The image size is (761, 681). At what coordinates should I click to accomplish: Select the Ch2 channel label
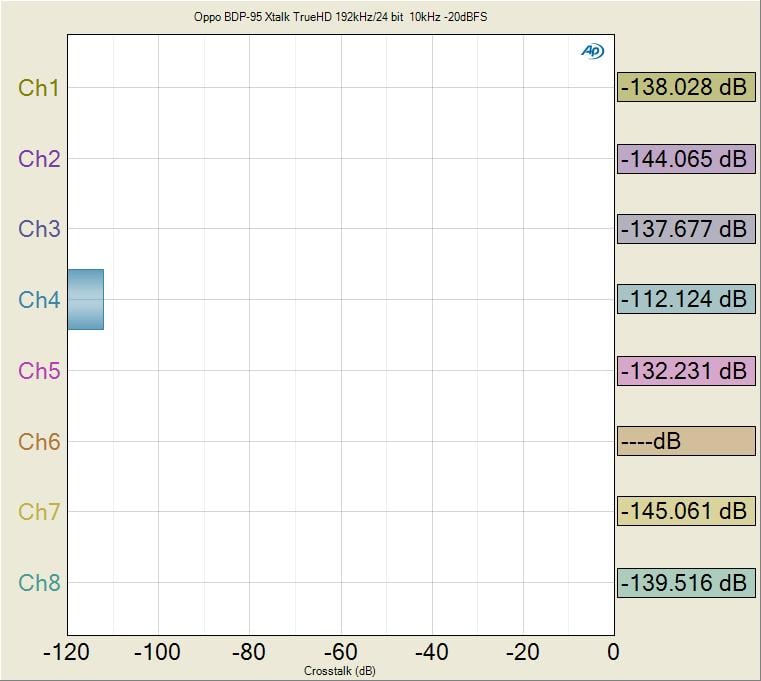click(x=39, y=158)
